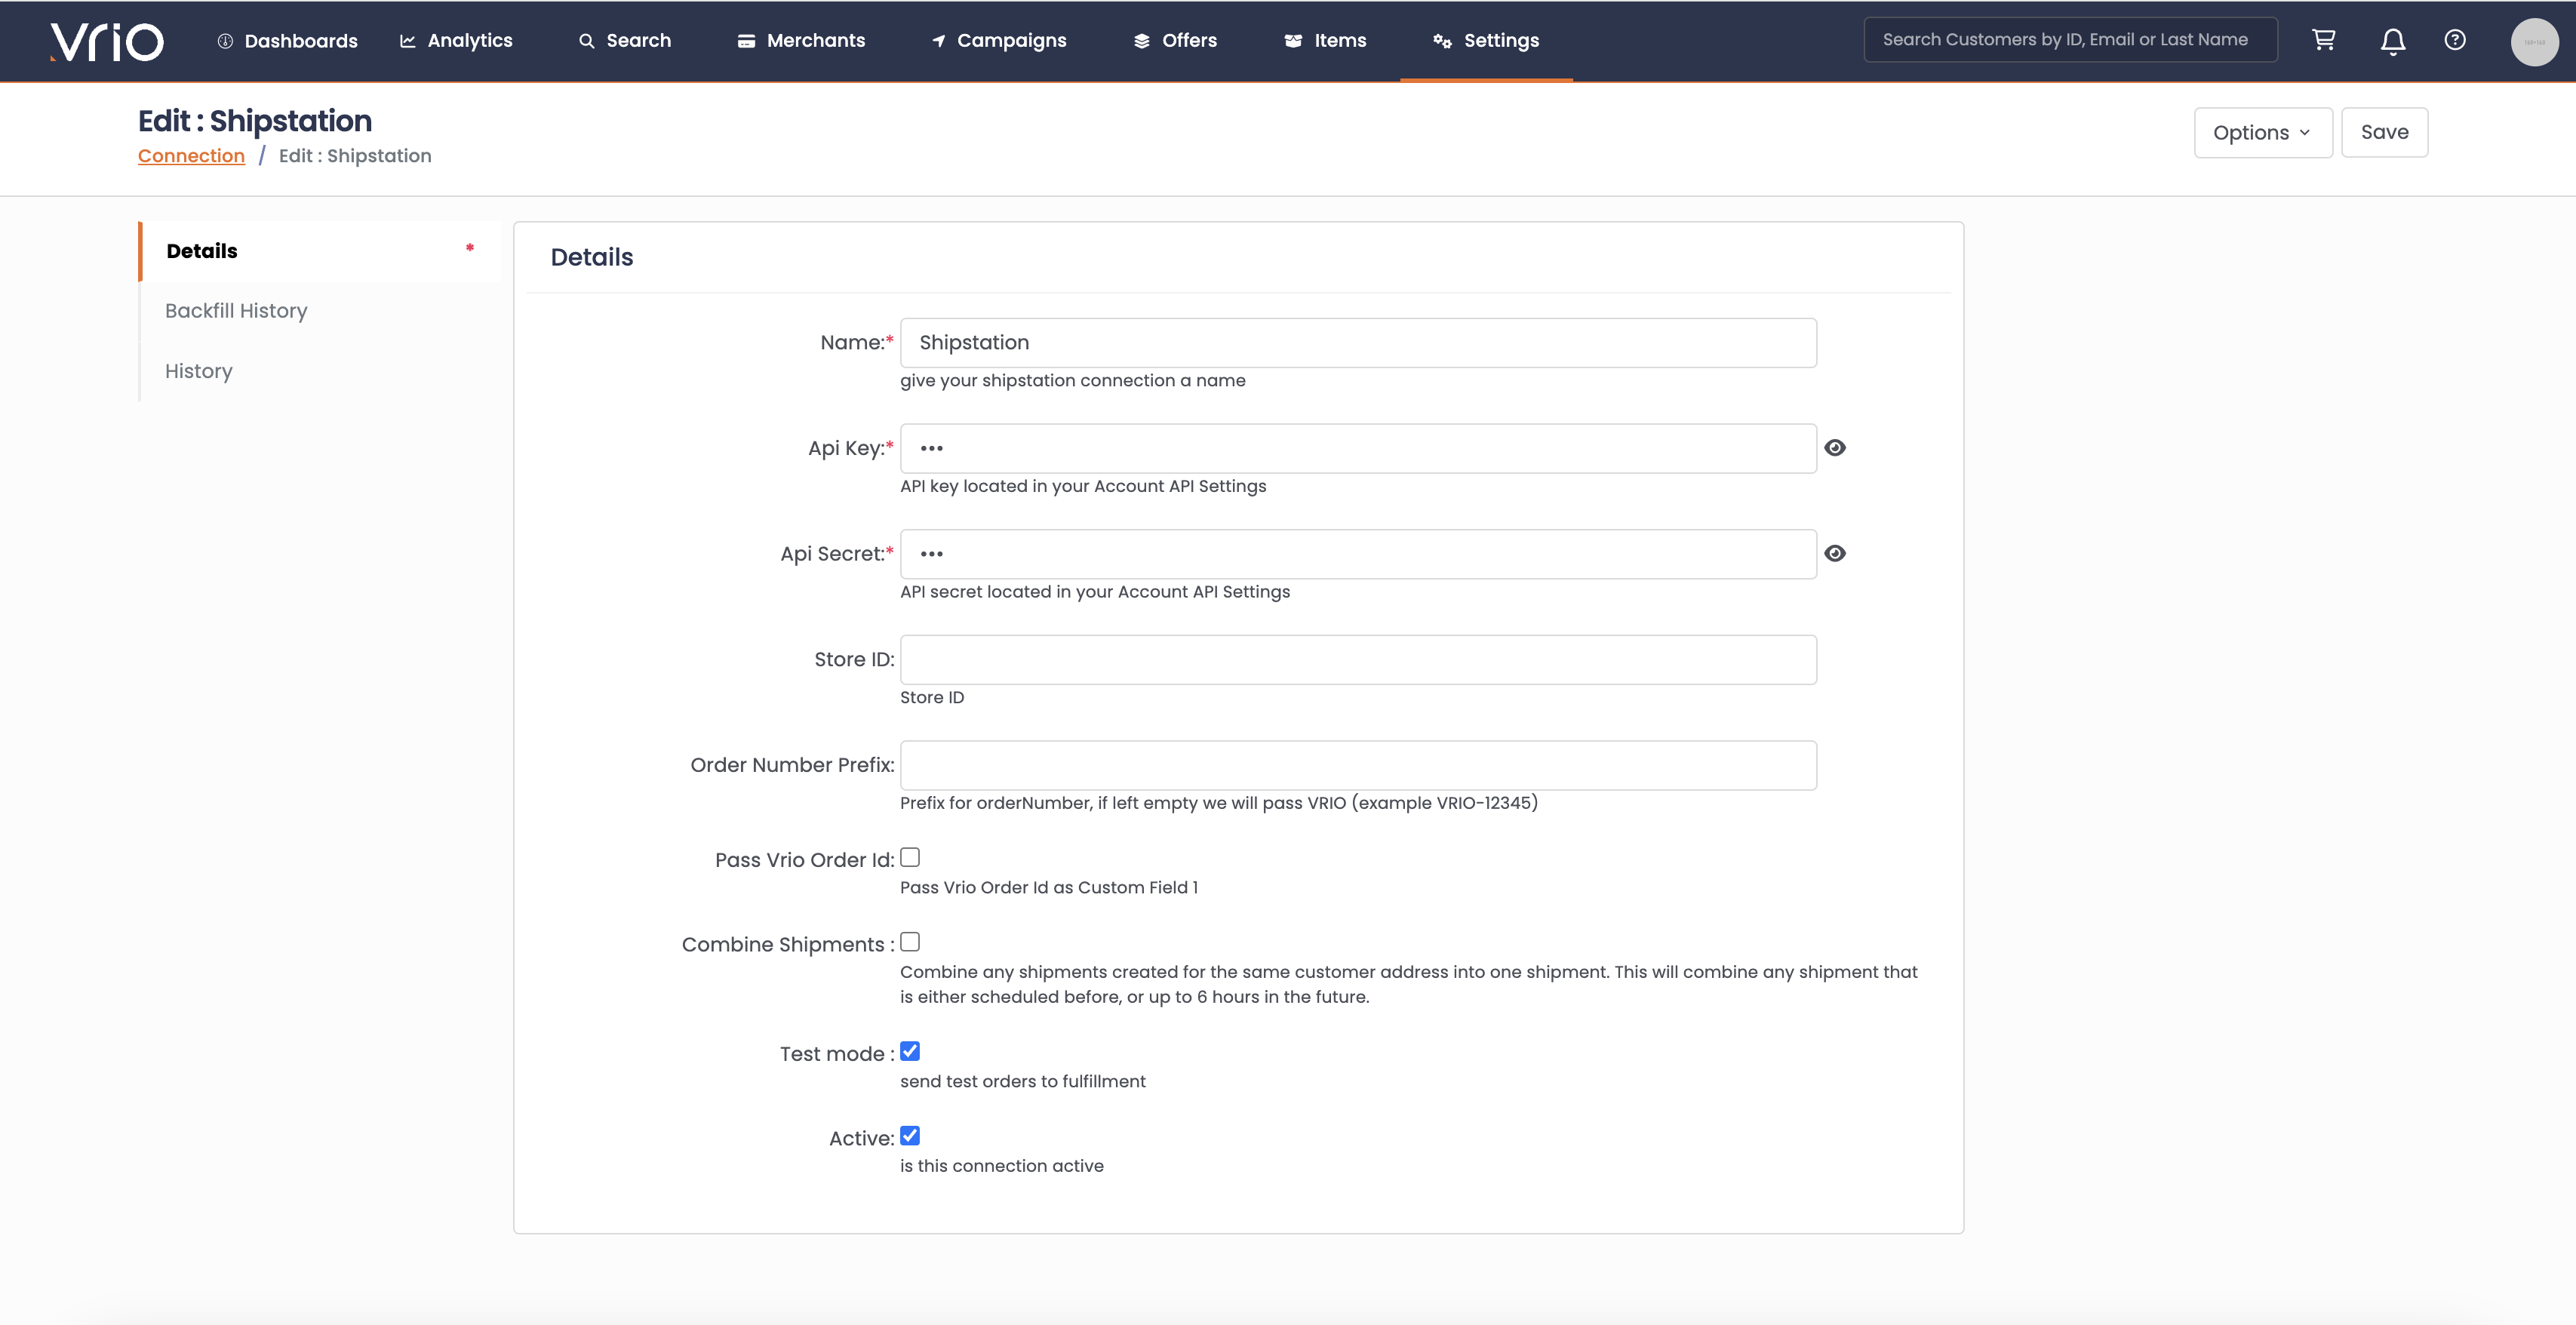Switch to Backfill History tab
This screenshot has width=2576, height=1325.
[320, 311]
